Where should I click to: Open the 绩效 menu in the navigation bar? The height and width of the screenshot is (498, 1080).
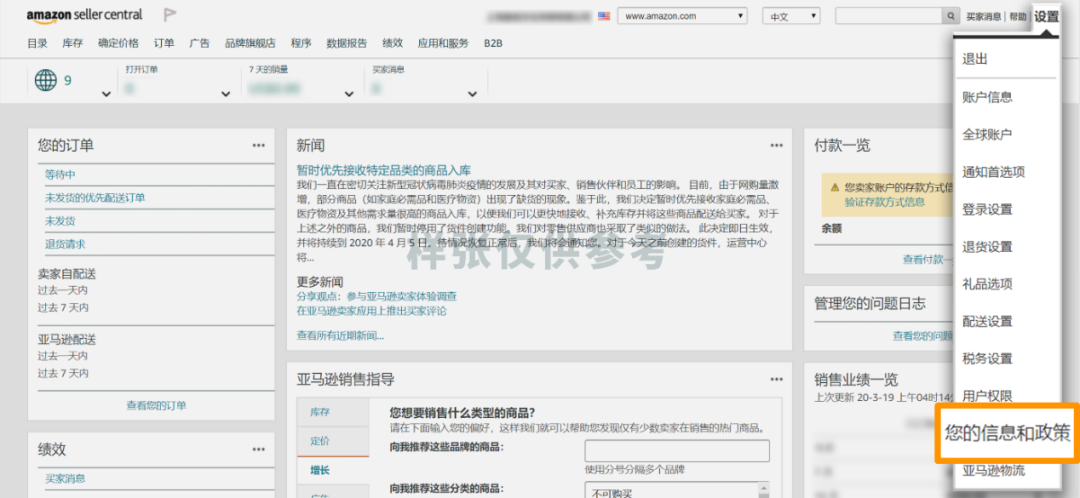pyautogui.click(x=393, y=43)
